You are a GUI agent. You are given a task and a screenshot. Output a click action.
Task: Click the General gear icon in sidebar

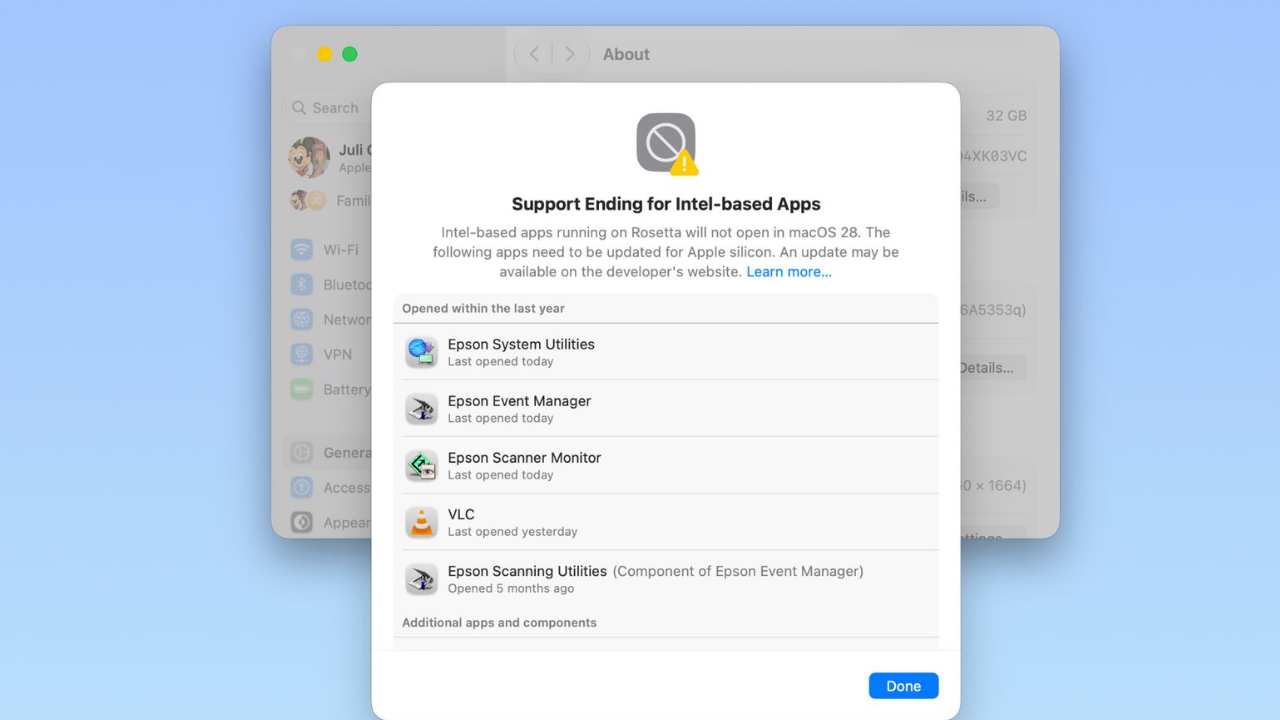301,452
